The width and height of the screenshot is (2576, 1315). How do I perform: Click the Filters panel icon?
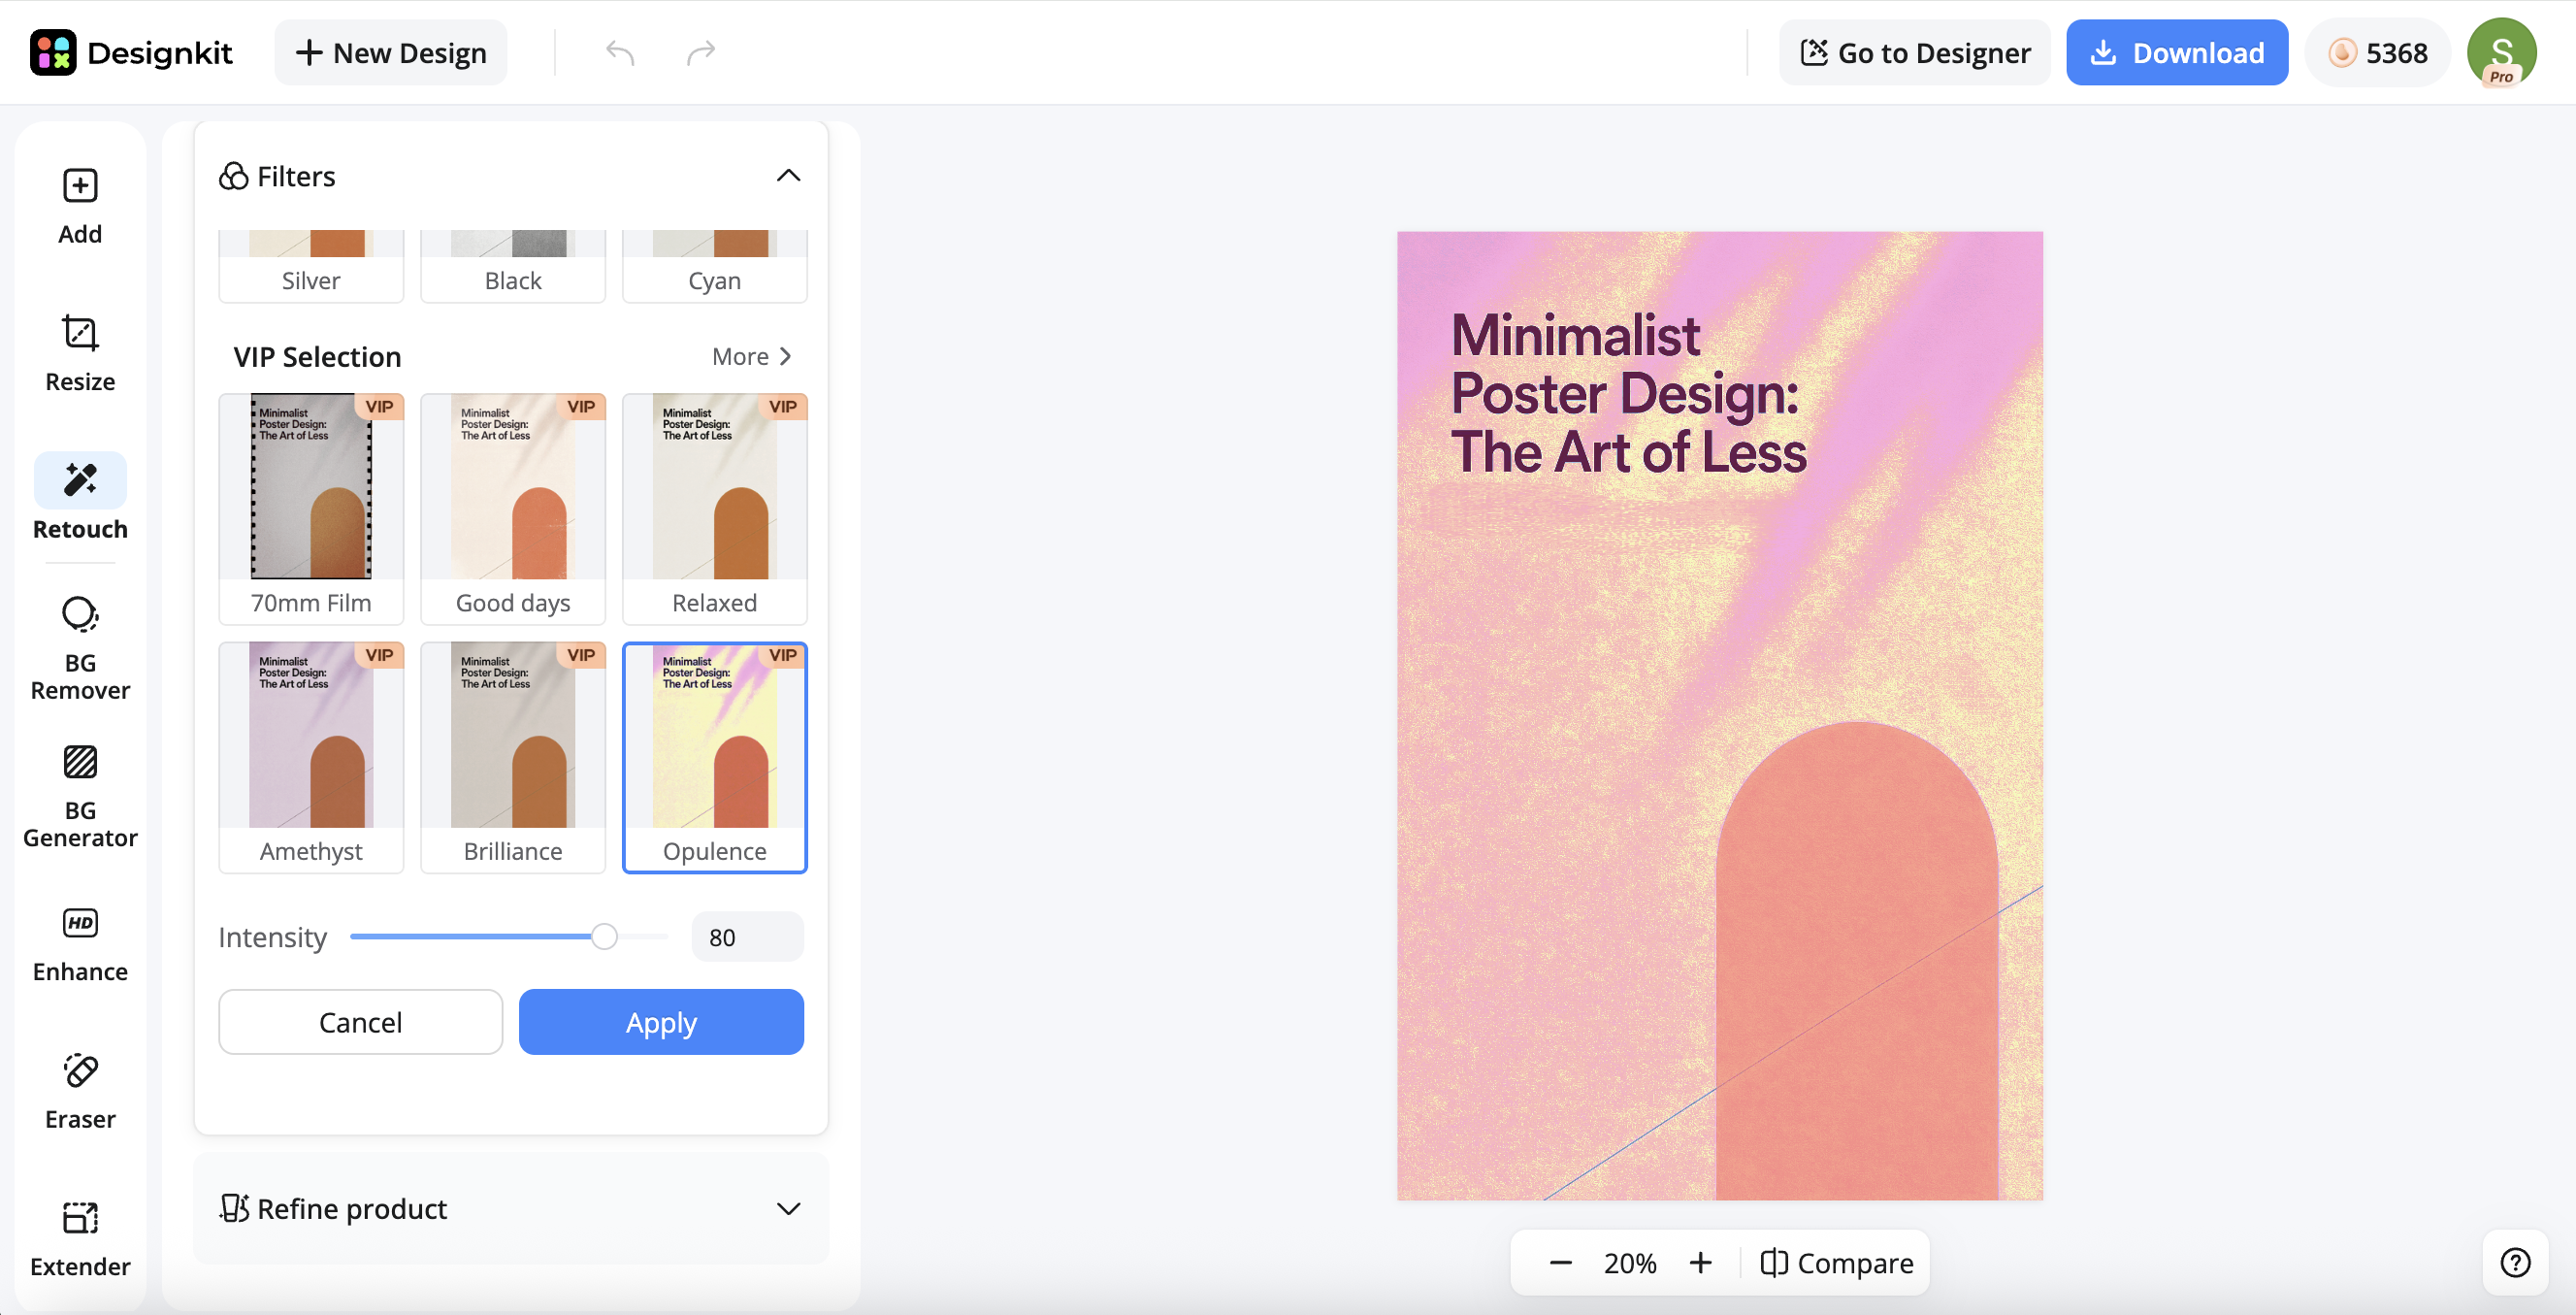pos(233,176)
